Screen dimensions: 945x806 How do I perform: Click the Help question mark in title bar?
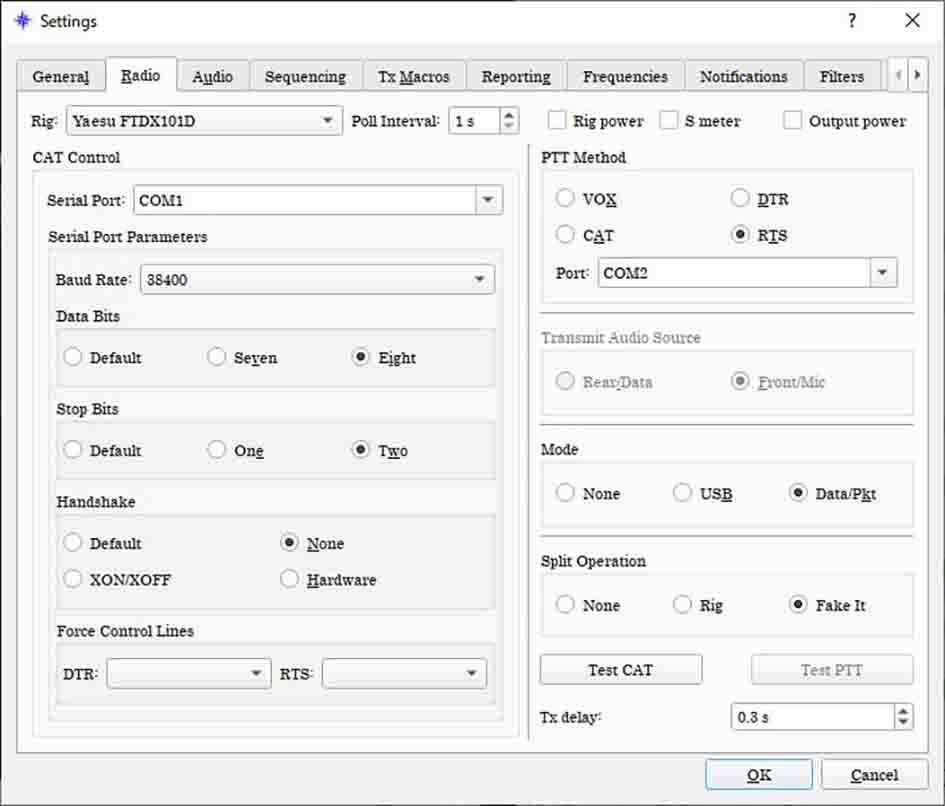tap(852, 20)
